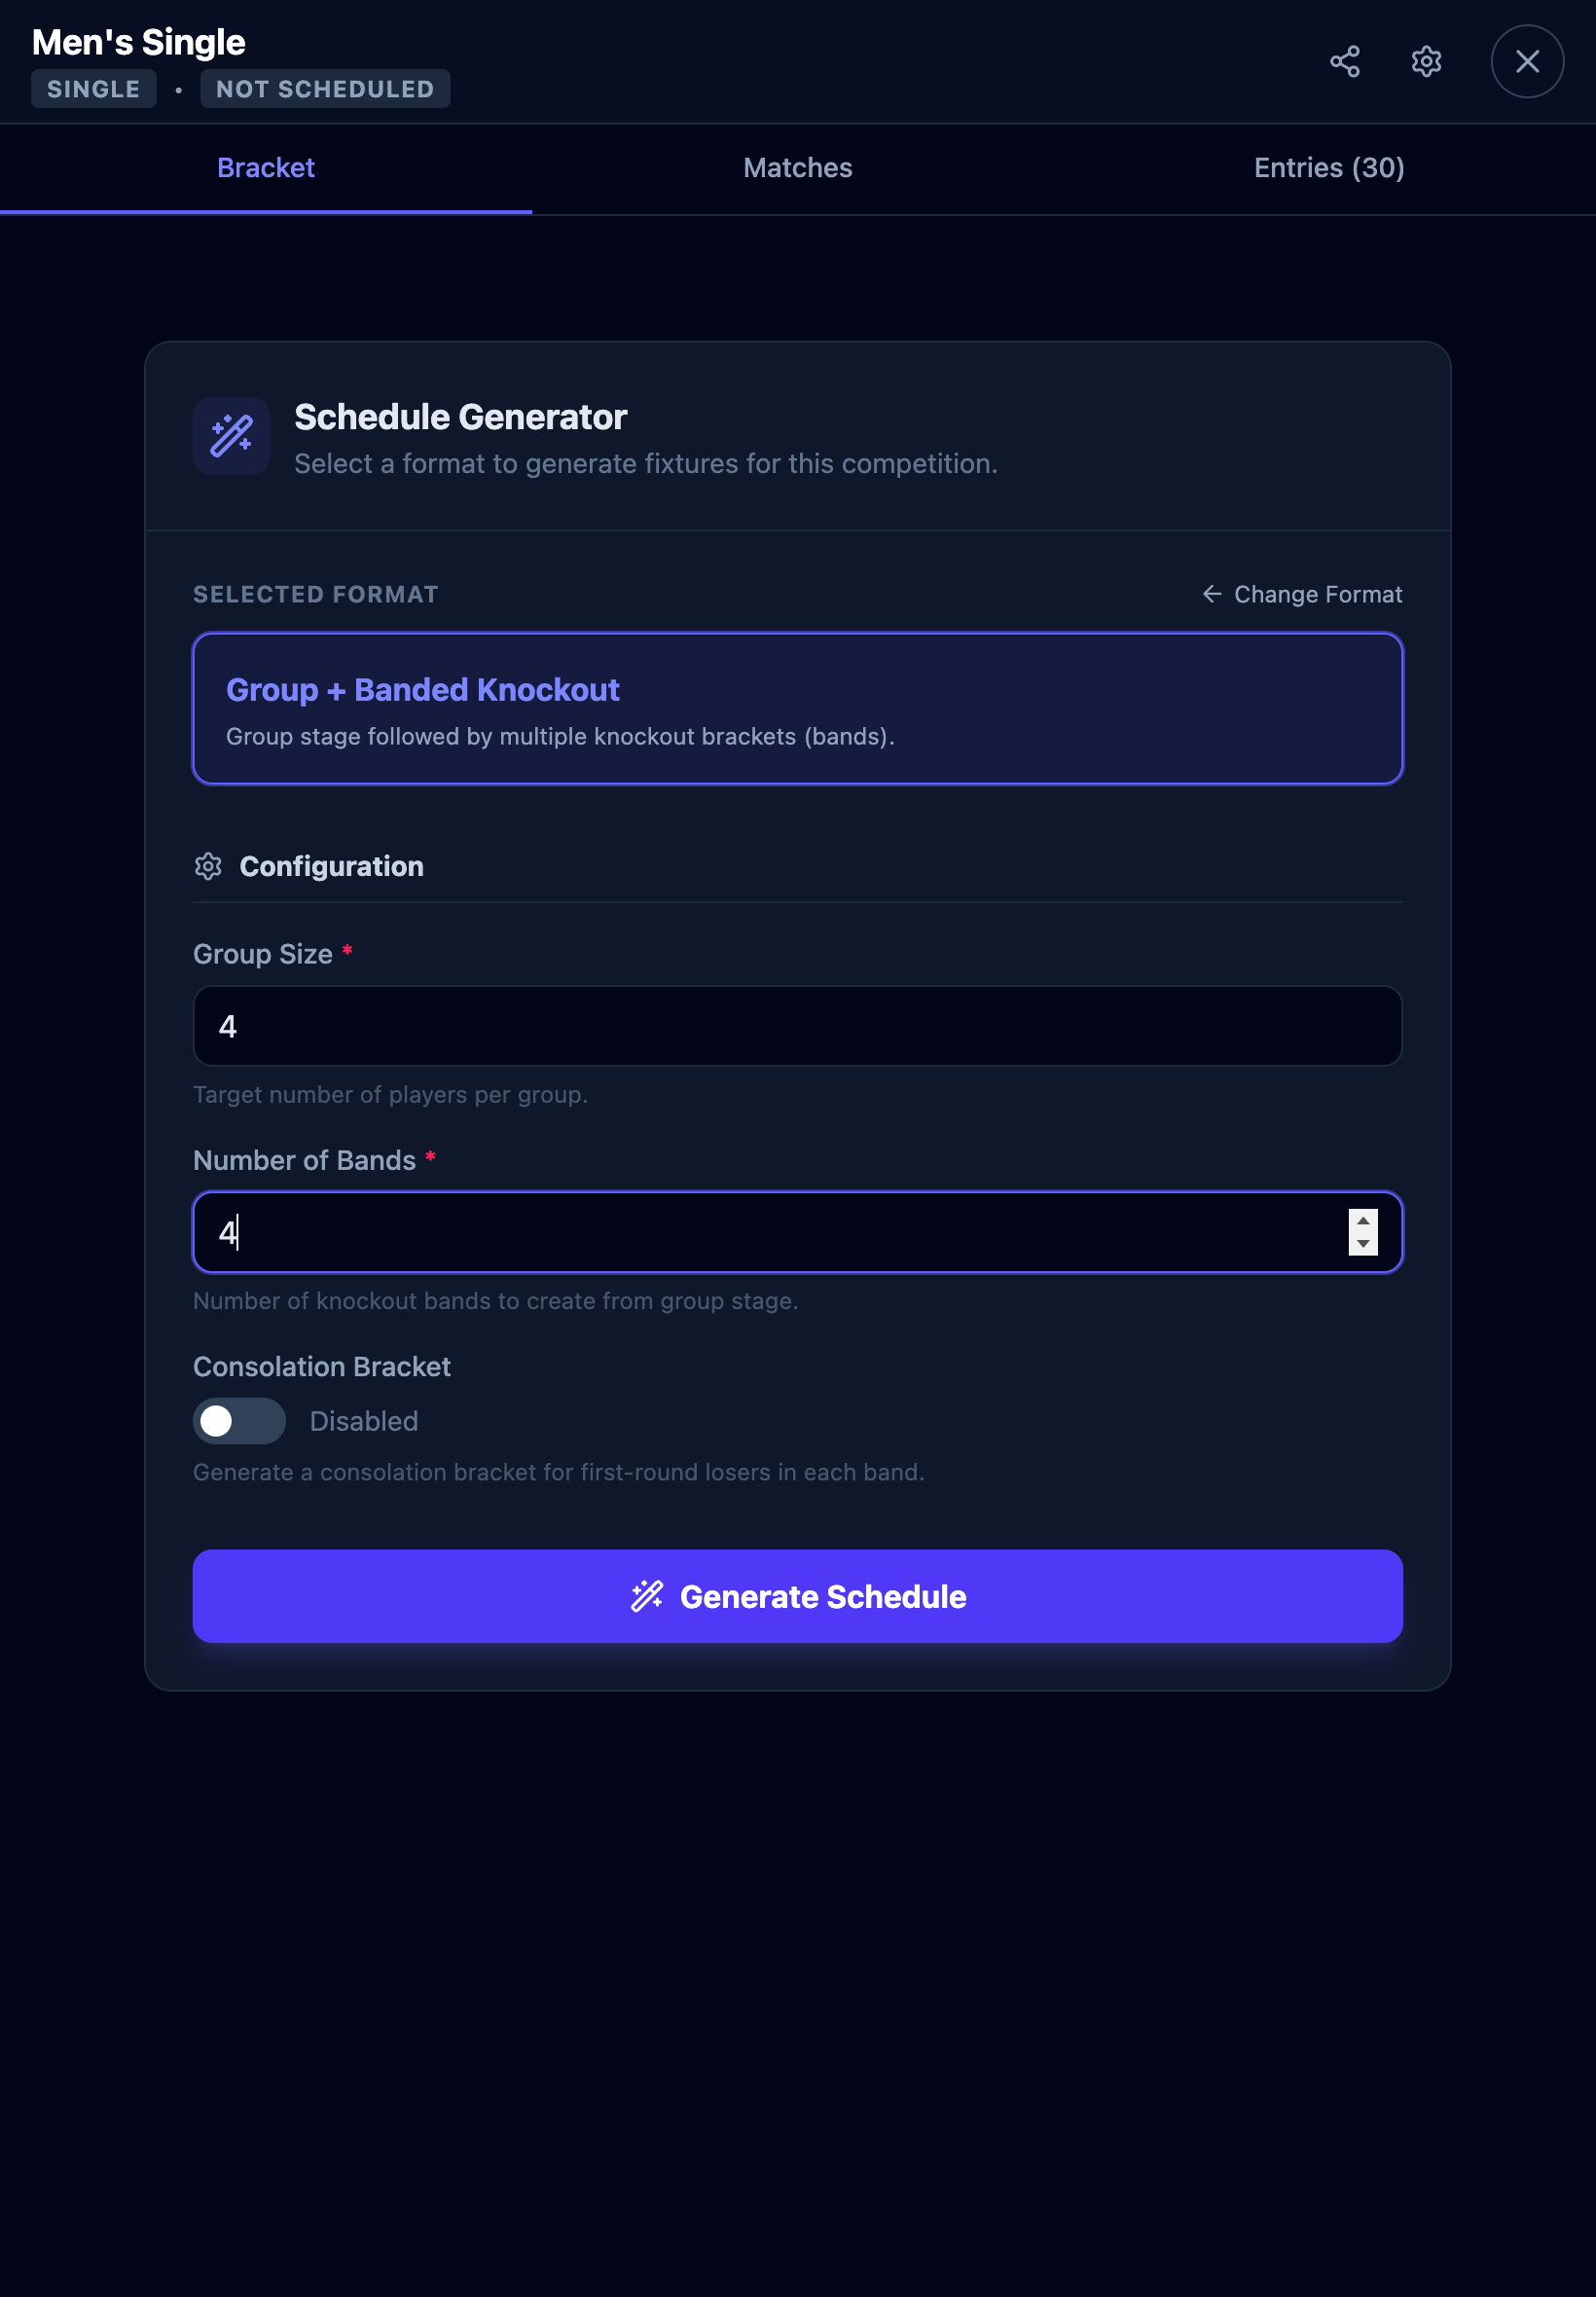Click the Change Format link

coord(1317,594)
